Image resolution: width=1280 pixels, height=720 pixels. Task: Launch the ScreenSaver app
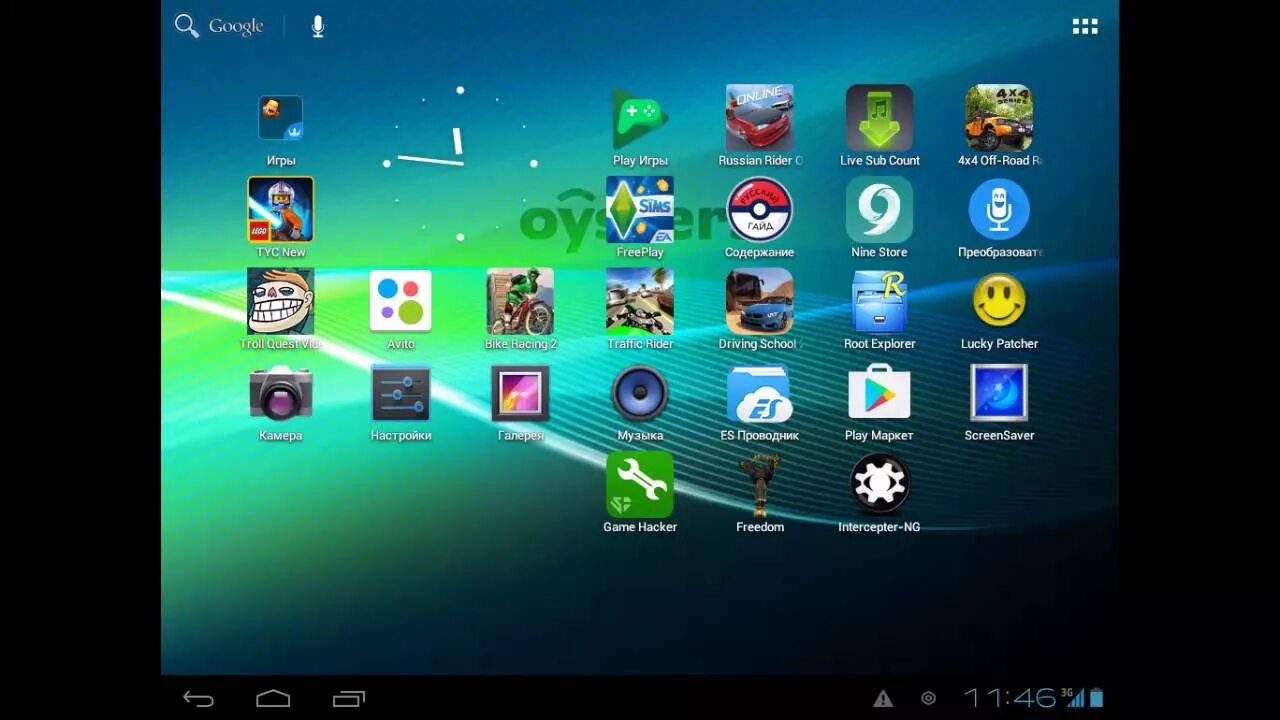click(x=999, y=392)
